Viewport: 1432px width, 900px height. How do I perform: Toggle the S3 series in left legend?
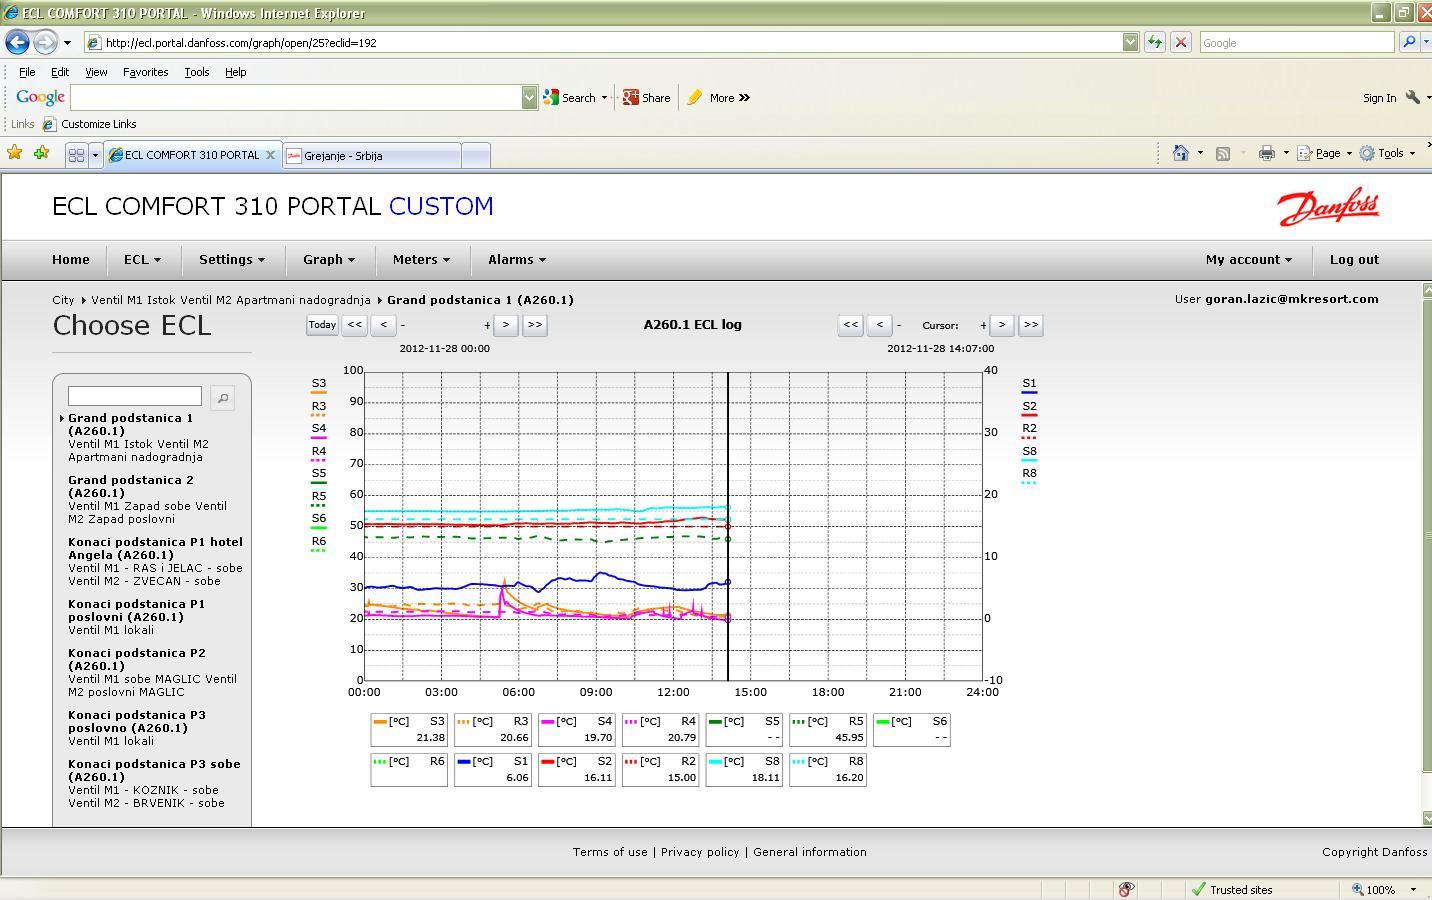click(319, 384)
